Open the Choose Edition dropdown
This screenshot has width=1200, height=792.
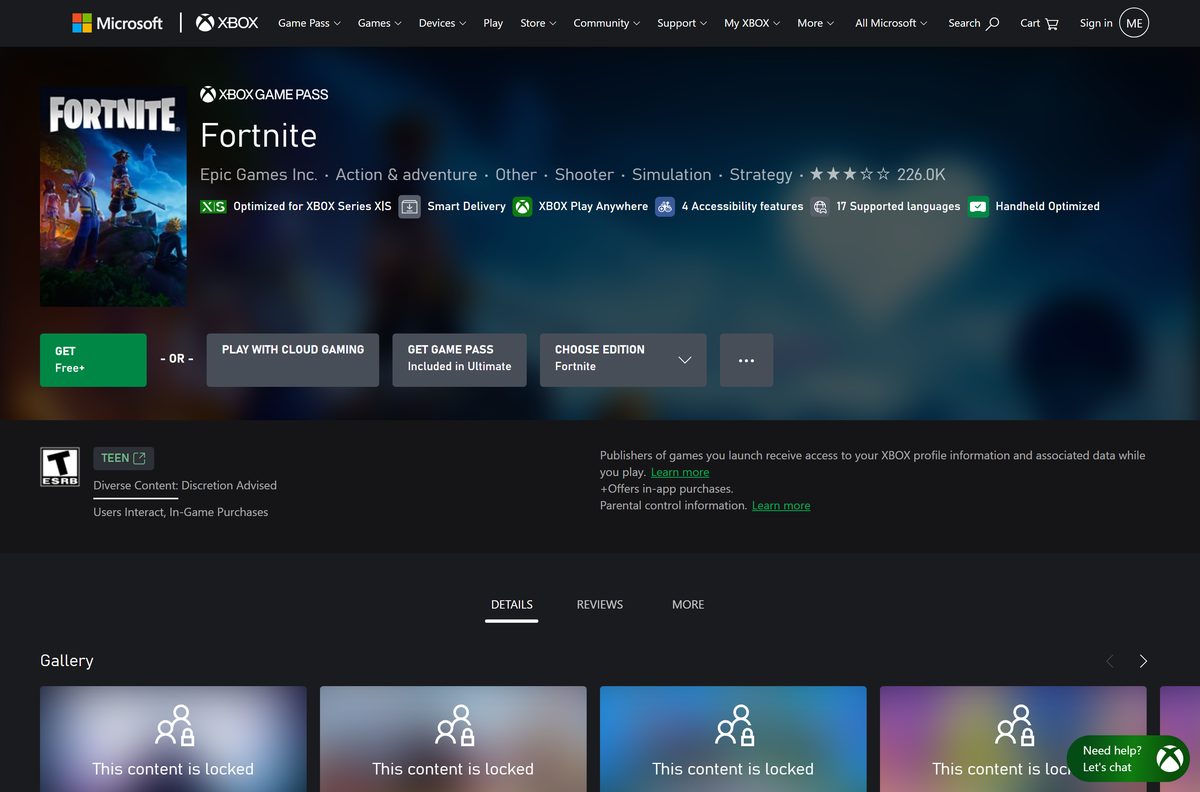coord(623,360)
